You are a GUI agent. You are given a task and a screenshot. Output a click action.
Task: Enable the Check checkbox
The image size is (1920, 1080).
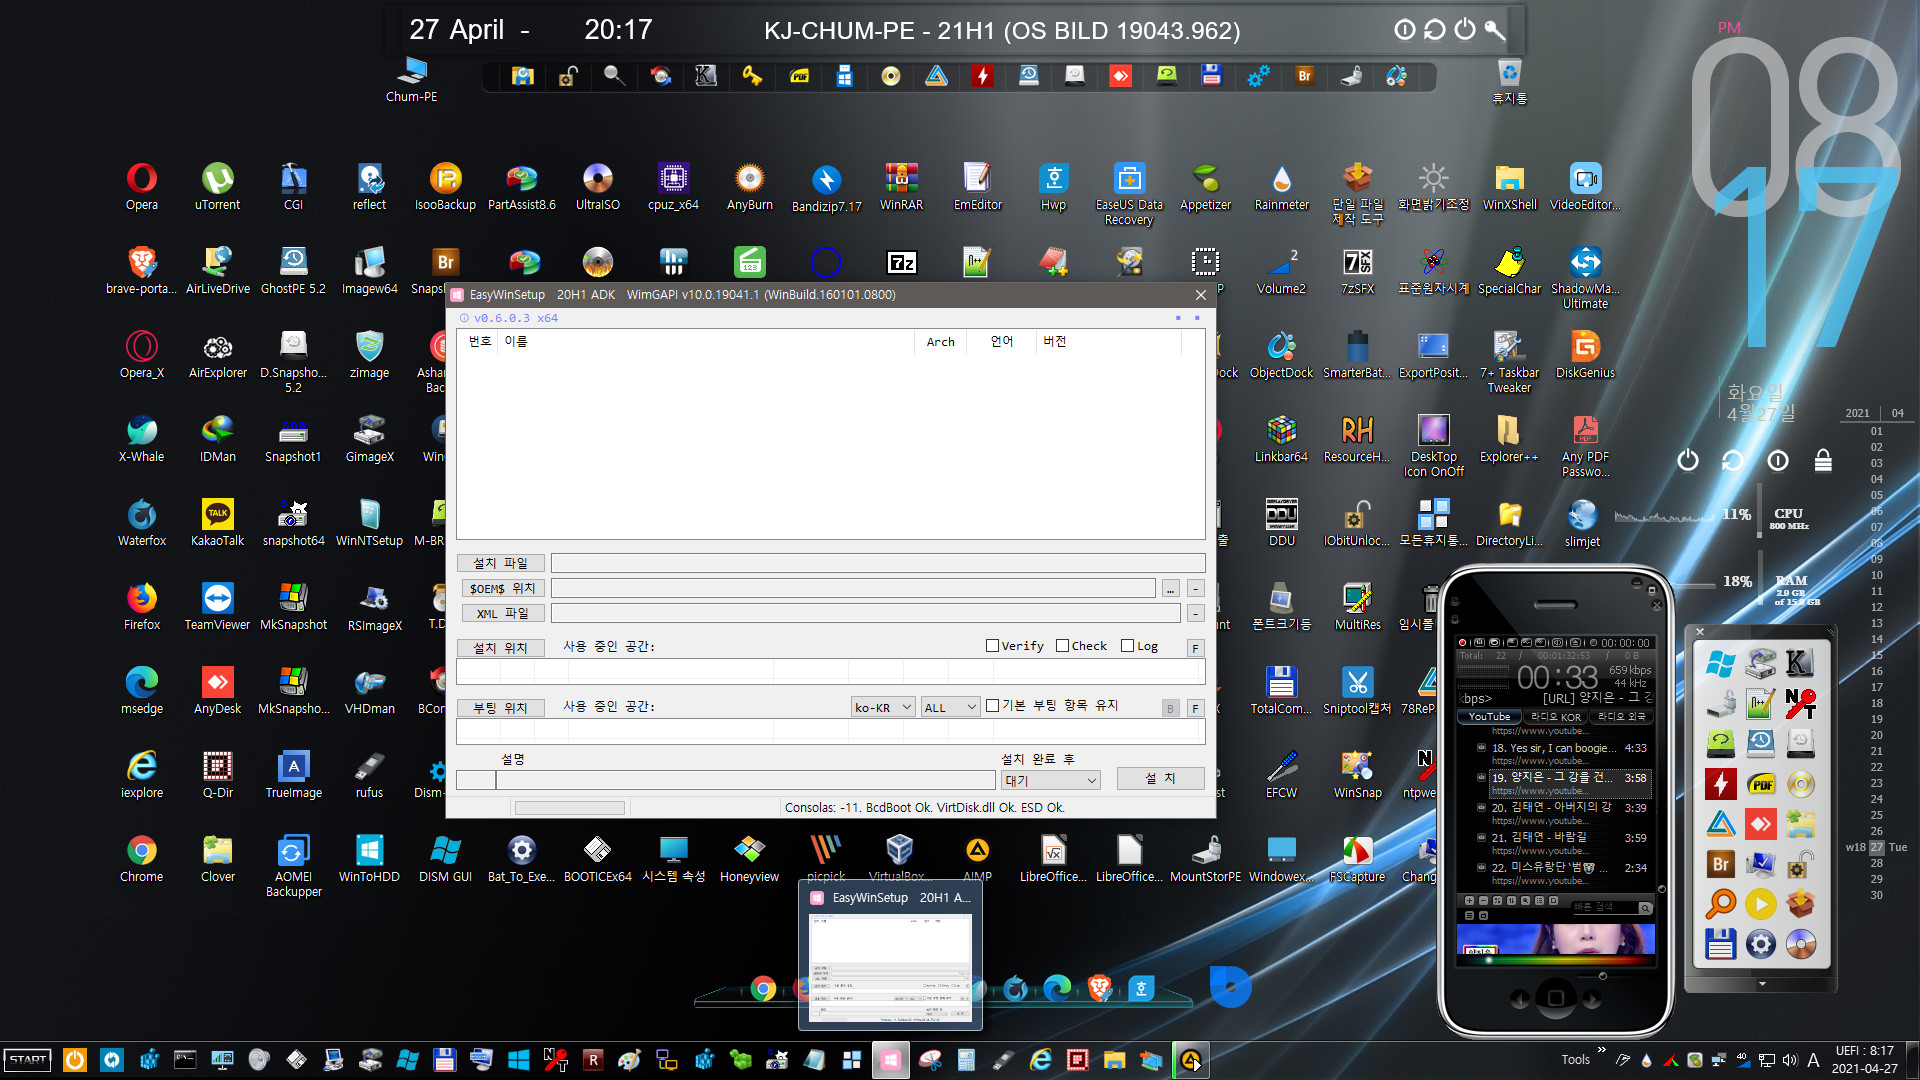[1062, 646]
